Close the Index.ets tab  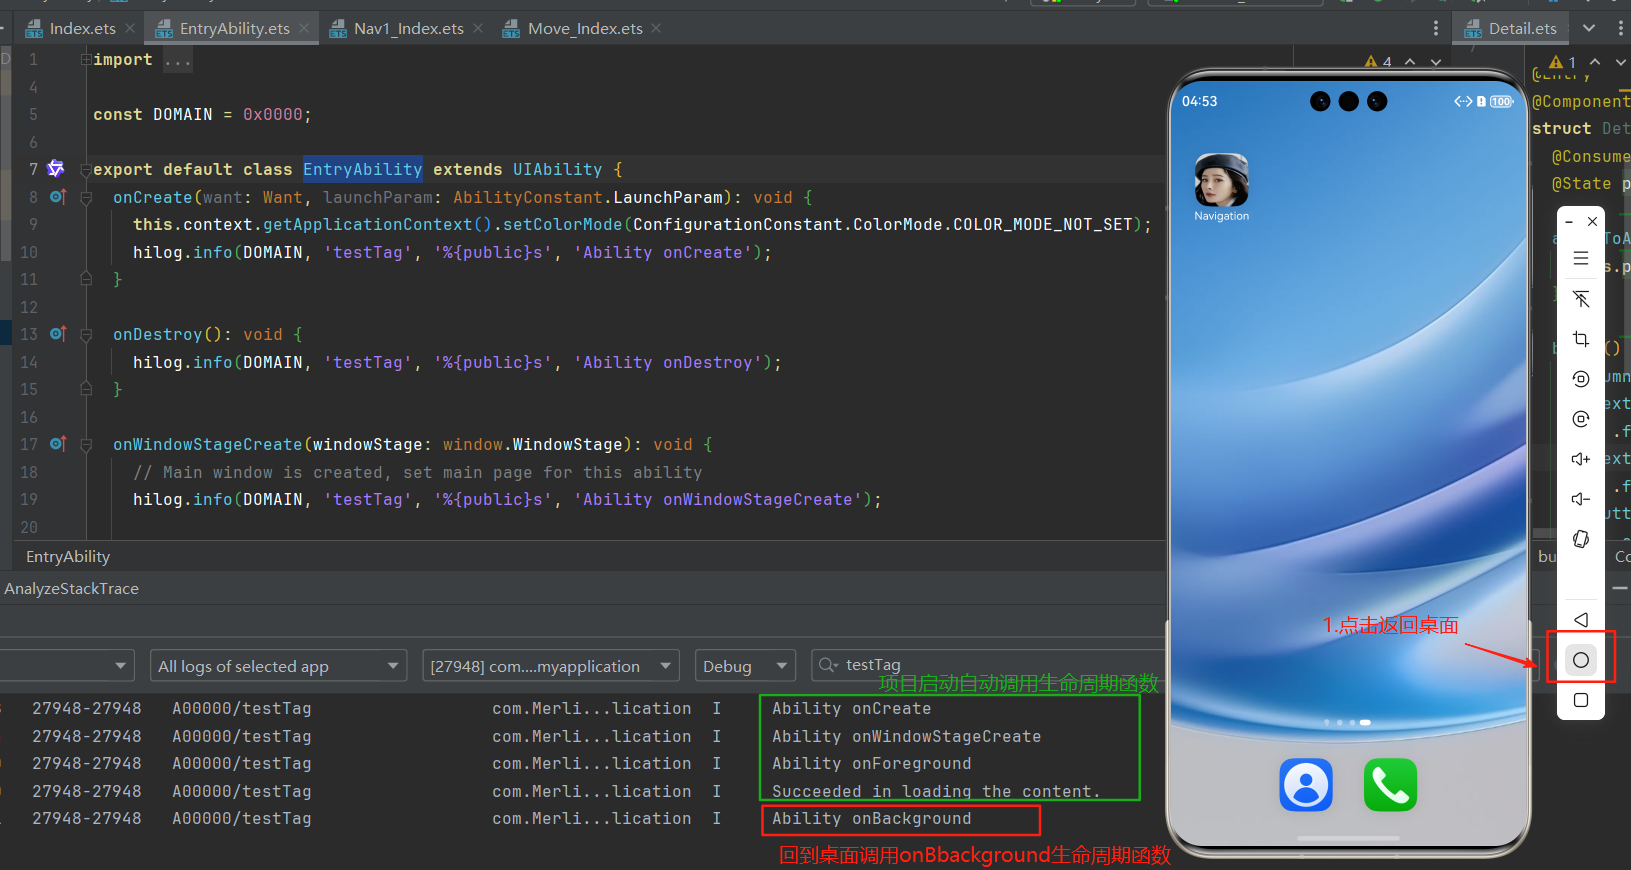130,28
